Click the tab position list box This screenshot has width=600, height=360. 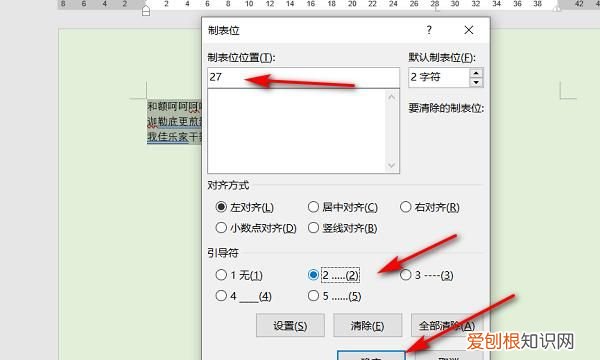[x=297, y=131]
